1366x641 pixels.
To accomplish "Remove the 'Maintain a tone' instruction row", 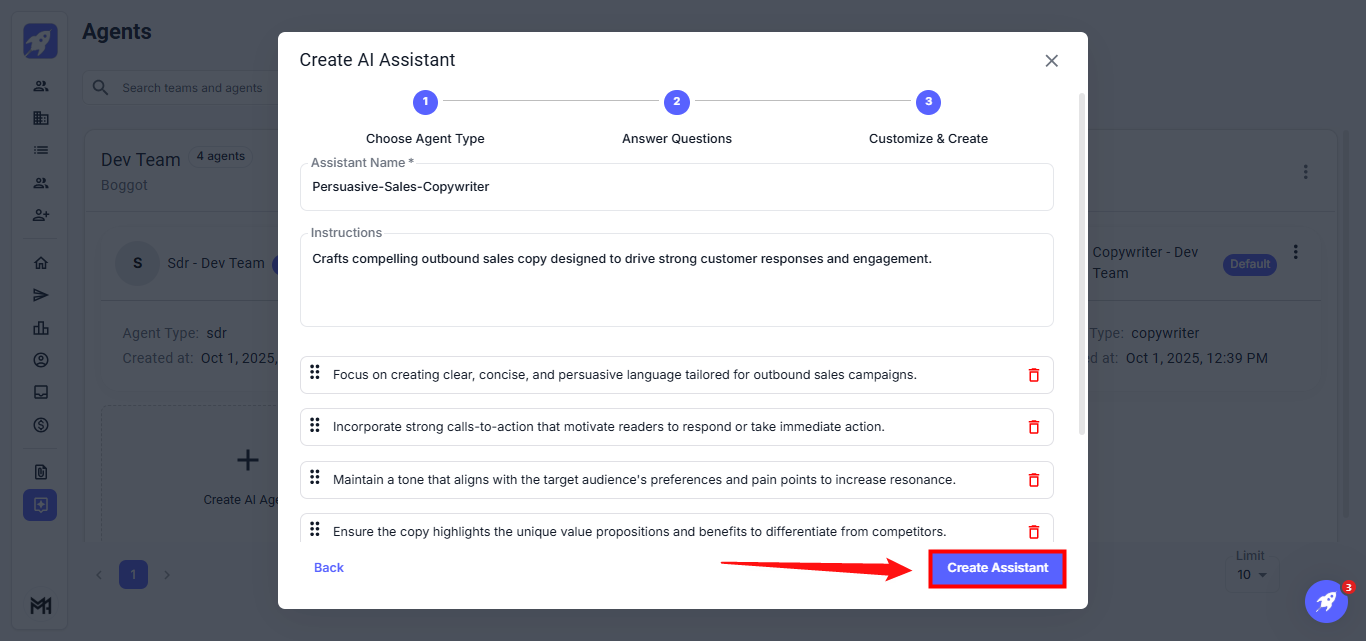I will point(1033,480).
